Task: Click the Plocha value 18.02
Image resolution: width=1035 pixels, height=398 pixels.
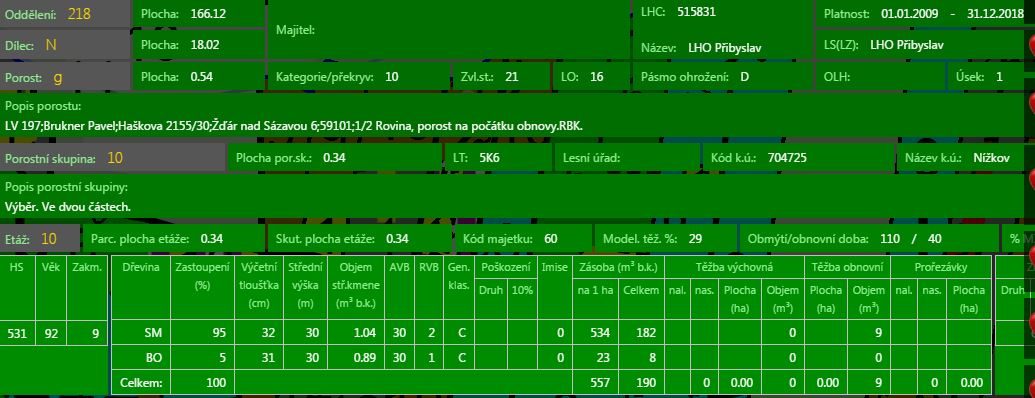Action: coord(205,45)
